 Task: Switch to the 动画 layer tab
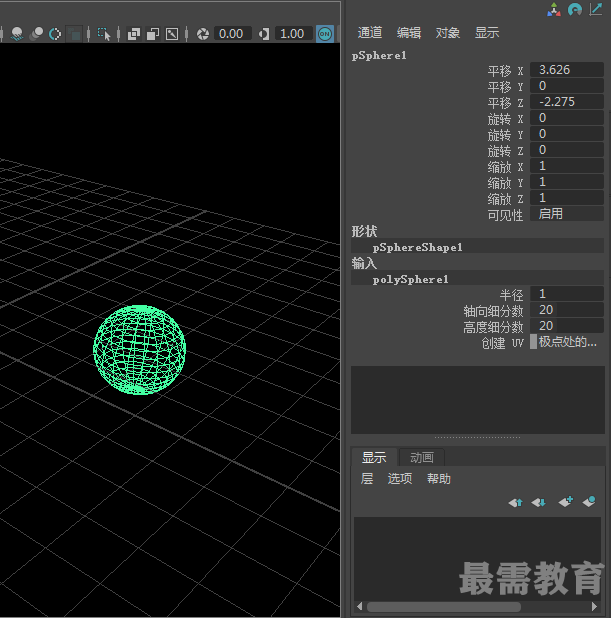[x=422, y=458]
